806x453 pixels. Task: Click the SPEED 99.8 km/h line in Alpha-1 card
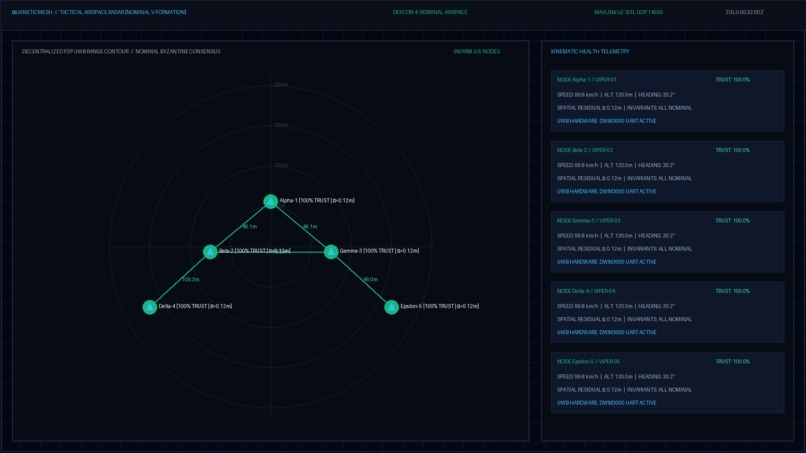point(616,95)
